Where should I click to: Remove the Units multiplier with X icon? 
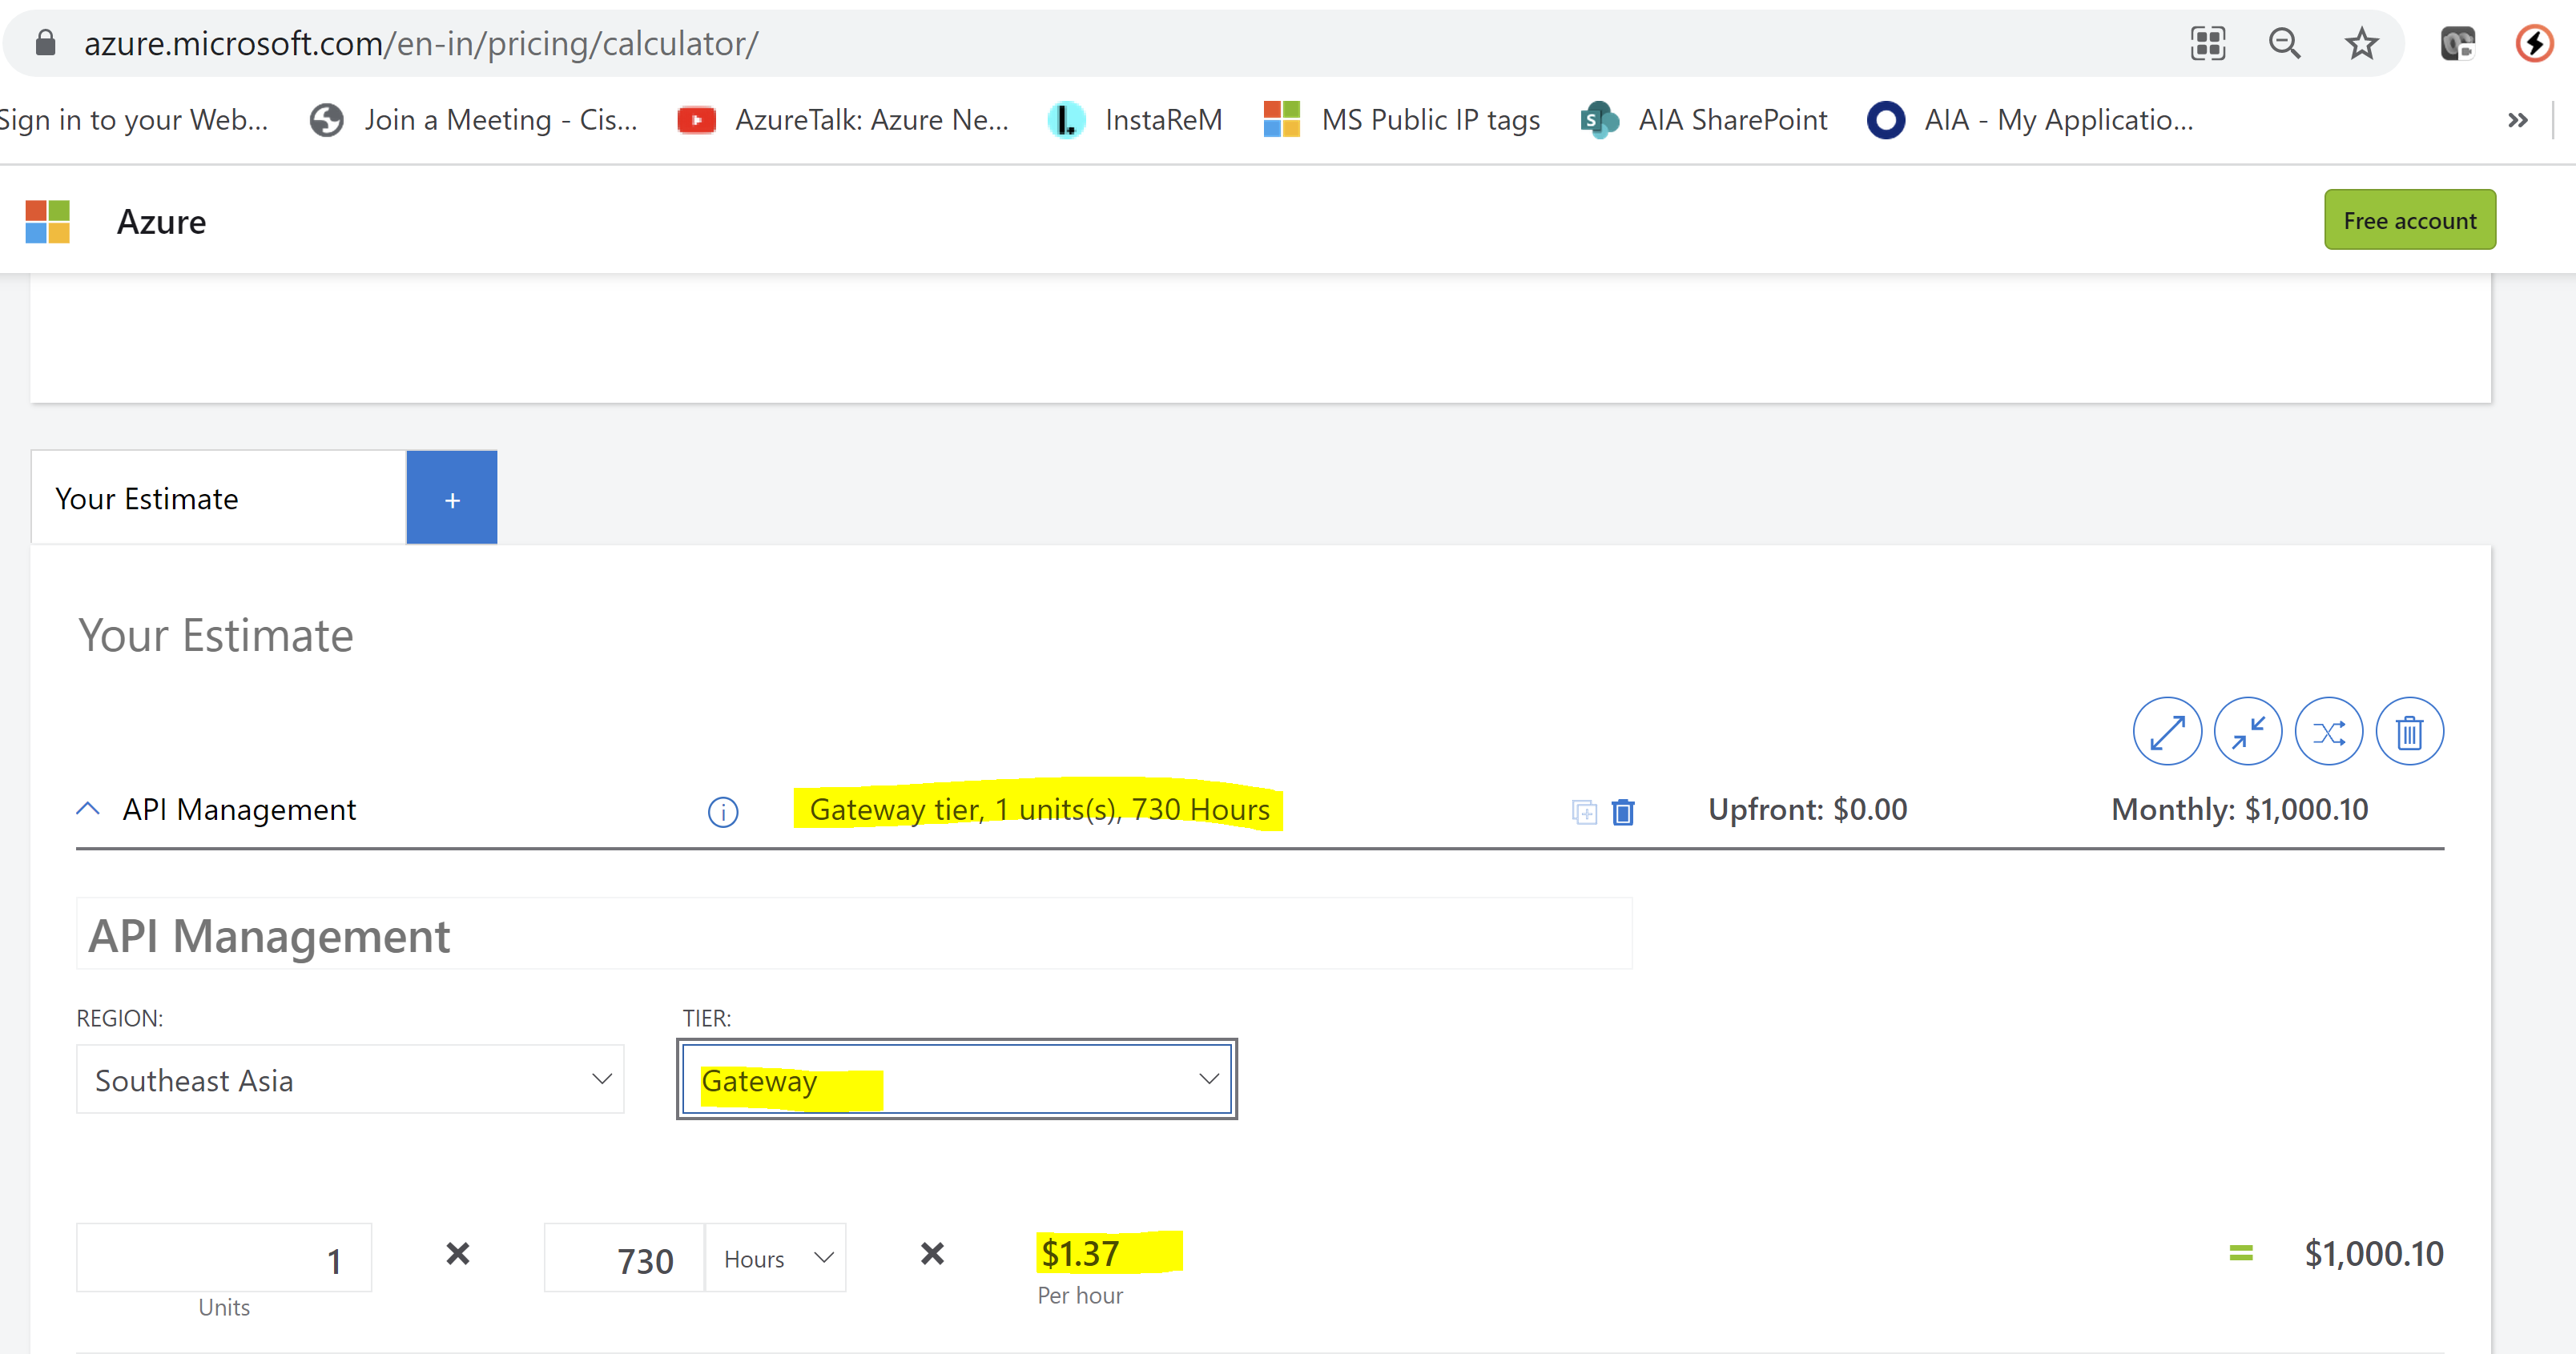[458, 1253]
